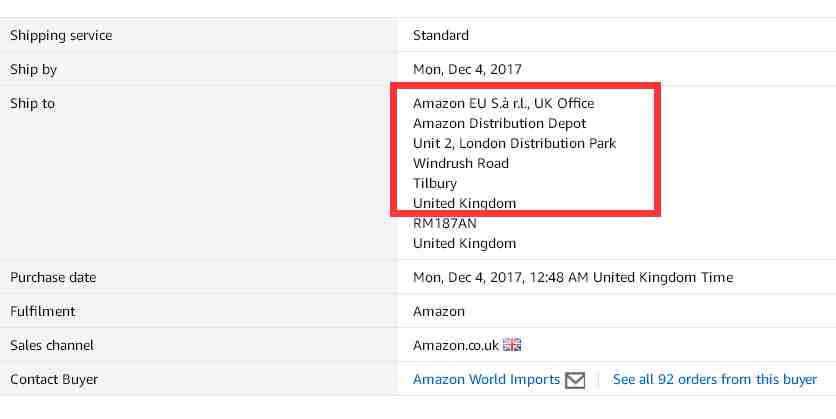Click the envelope icon beside Amazon World Imports
This screenshot has width=836, height=419.
pyautogui.click(x=575, y=380)
